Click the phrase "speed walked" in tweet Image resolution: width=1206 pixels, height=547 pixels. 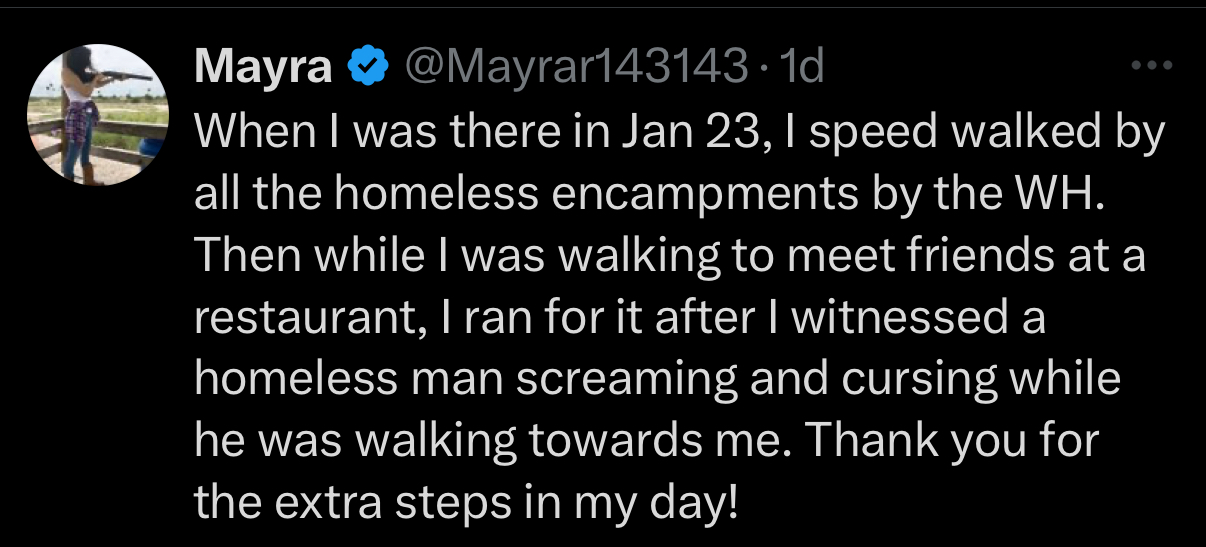tap(945, 133)
